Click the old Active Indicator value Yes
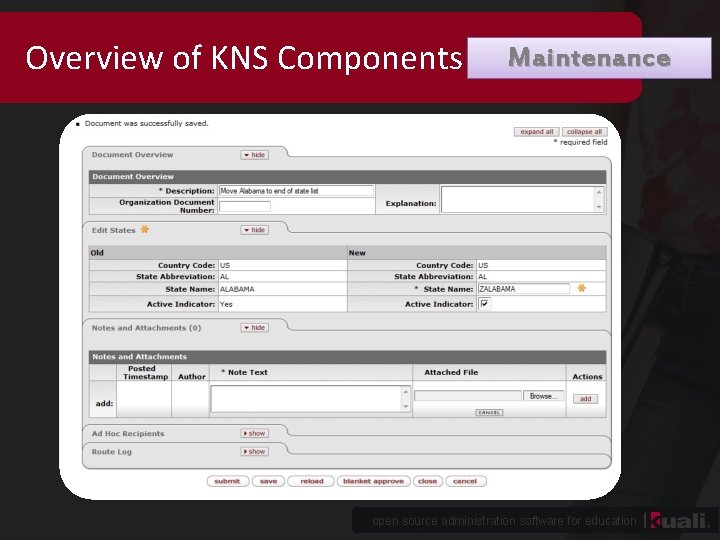The image size is (720, 540). (x=226, y=304)
